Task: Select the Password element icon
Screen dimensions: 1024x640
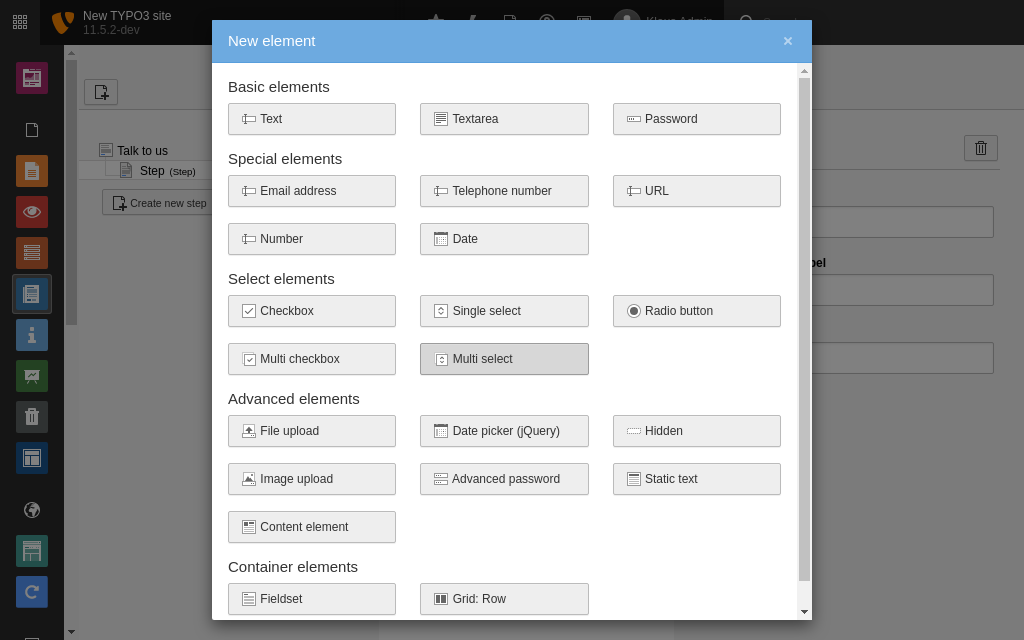Action: [x=634, y=119]
